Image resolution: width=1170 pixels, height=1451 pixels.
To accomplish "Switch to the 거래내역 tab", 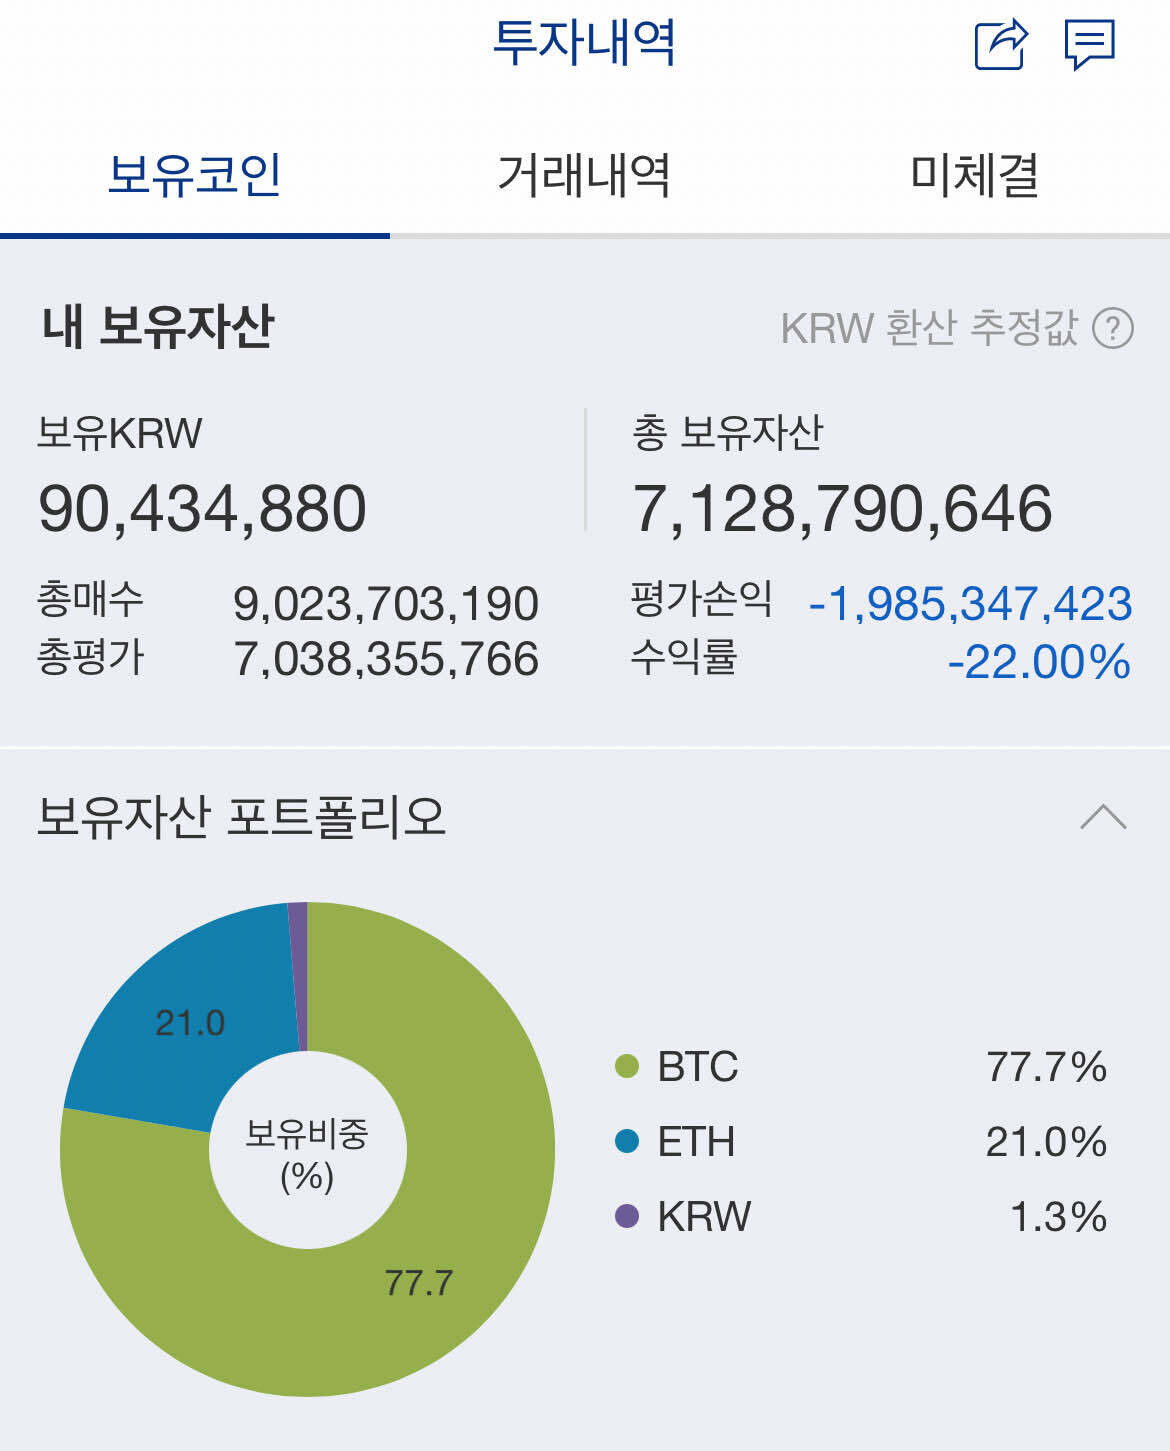I will [x=585, y=175].
